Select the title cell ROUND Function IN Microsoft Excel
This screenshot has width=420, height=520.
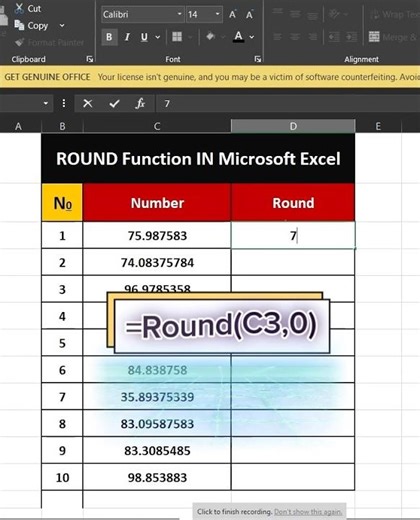(198, 158)
